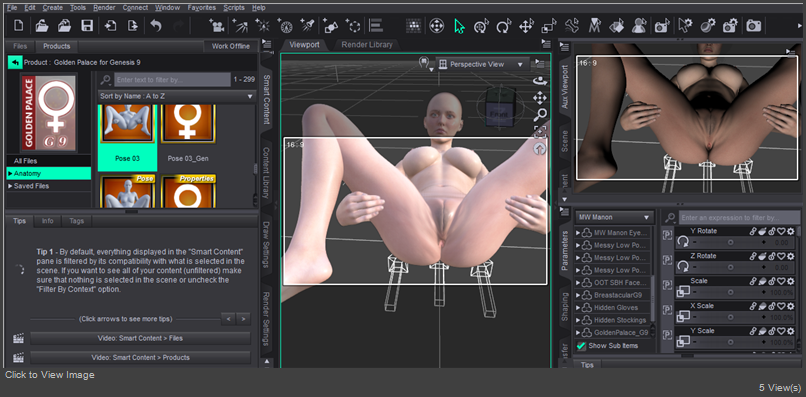Screen dimensions: 806x397
Task: Click the Scale slider handle
Action: click(730, 292)
